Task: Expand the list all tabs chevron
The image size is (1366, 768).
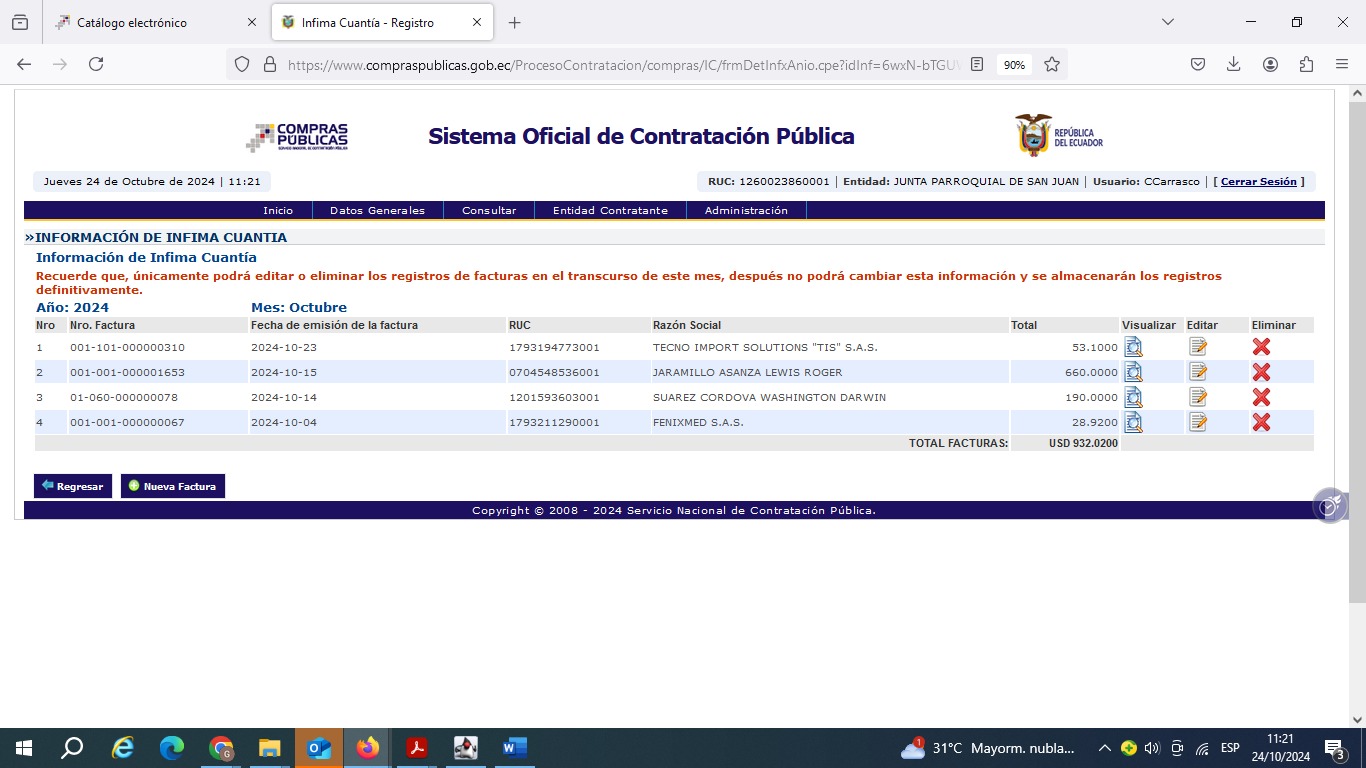Action: 1167,22
